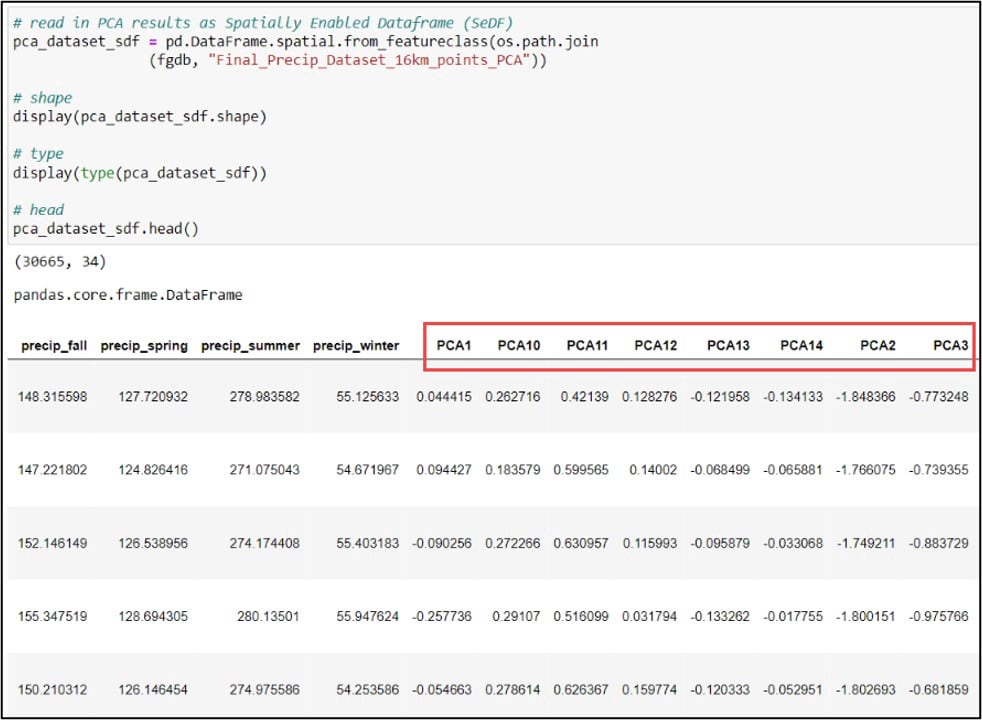The height and width of the screenshot is (720, 982).
Task: Click the PCA10 column header
Action: coord(519,346)
